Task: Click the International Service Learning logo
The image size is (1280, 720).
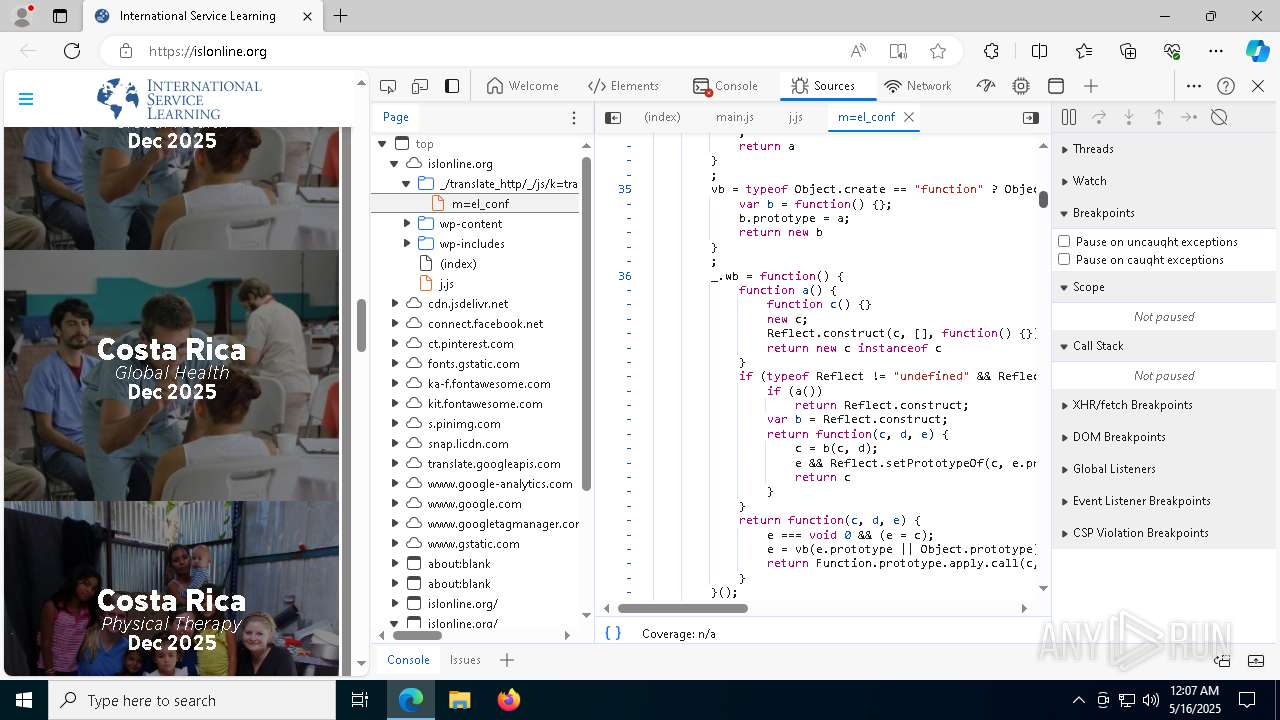Action: point(179,99)
